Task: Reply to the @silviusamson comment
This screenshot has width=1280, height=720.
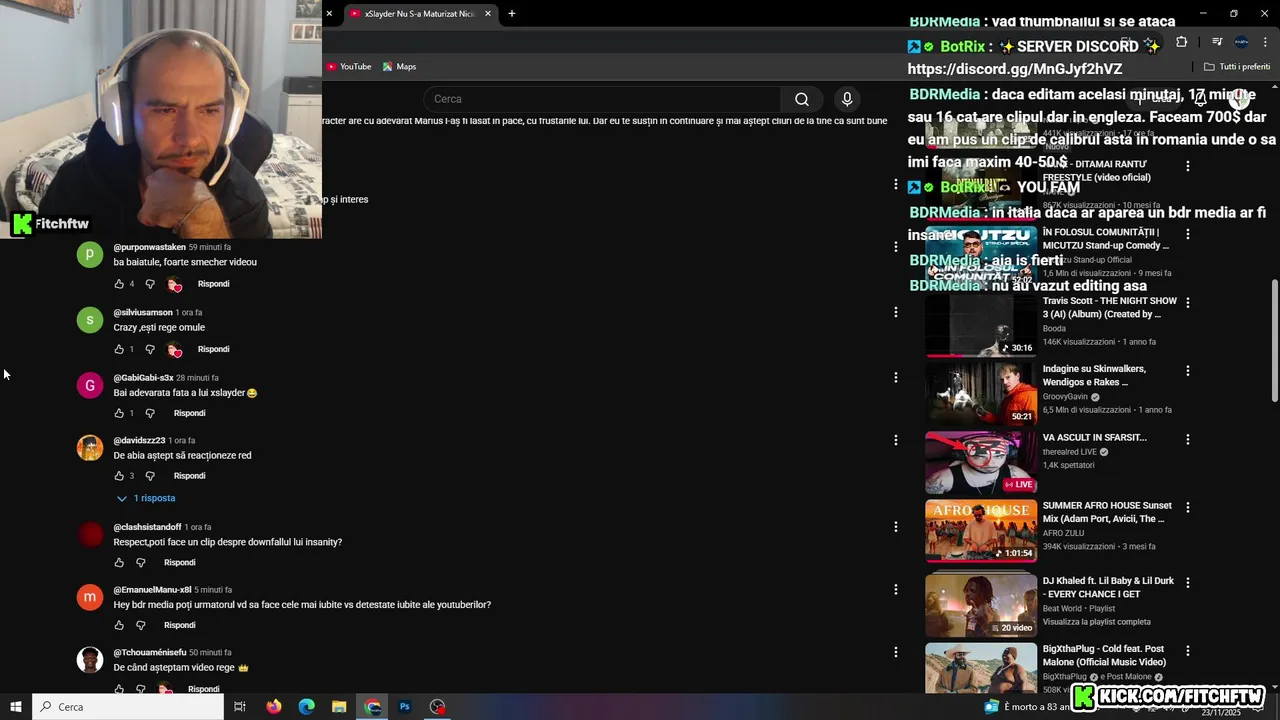Action: 213,349
